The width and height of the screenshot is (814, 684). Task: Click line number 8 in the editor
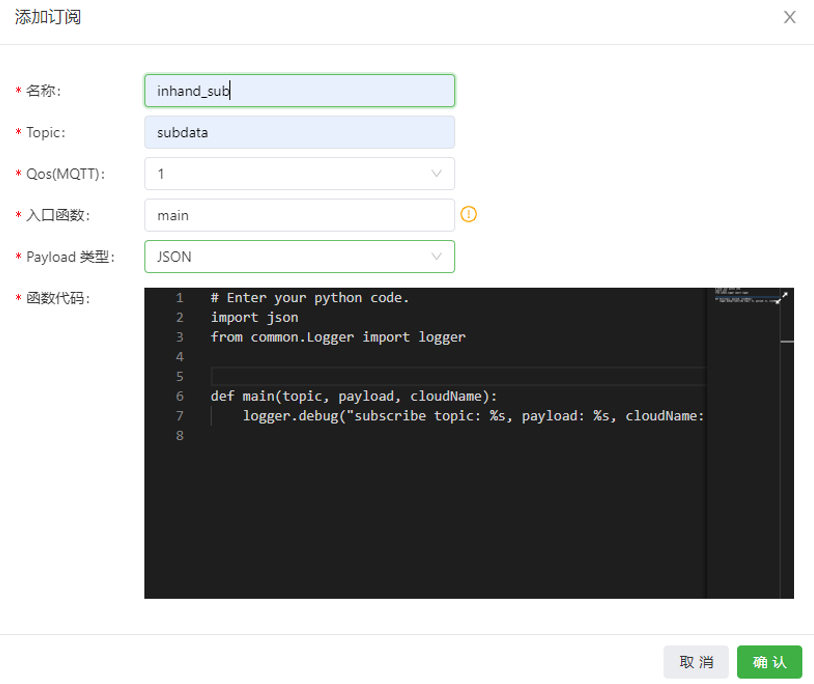pyautogui.click(x=180, y=436)
